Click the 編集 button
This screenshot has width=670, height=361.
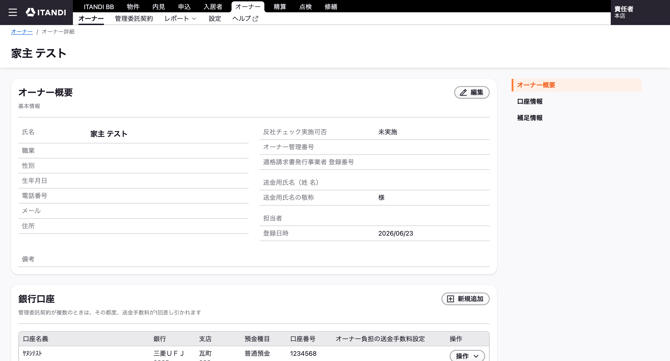472,92
